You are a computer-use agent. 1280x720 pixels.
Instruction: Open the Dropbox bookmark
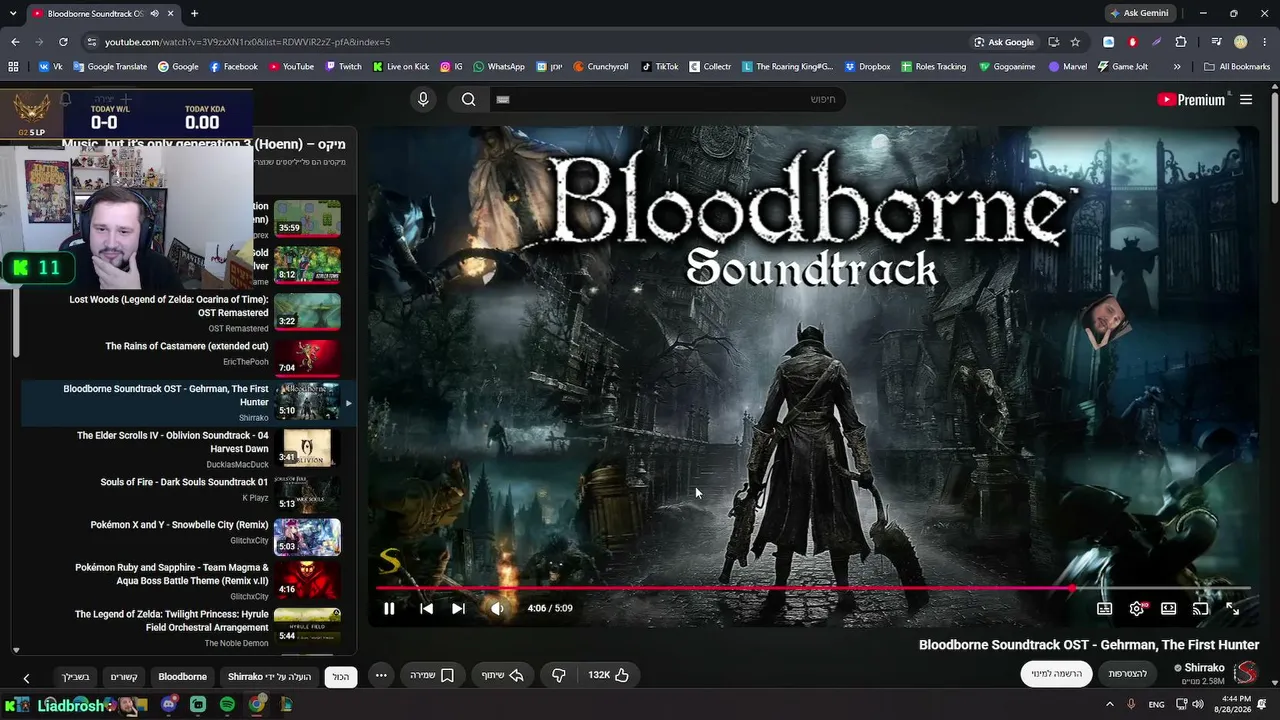tap(867, 67)
